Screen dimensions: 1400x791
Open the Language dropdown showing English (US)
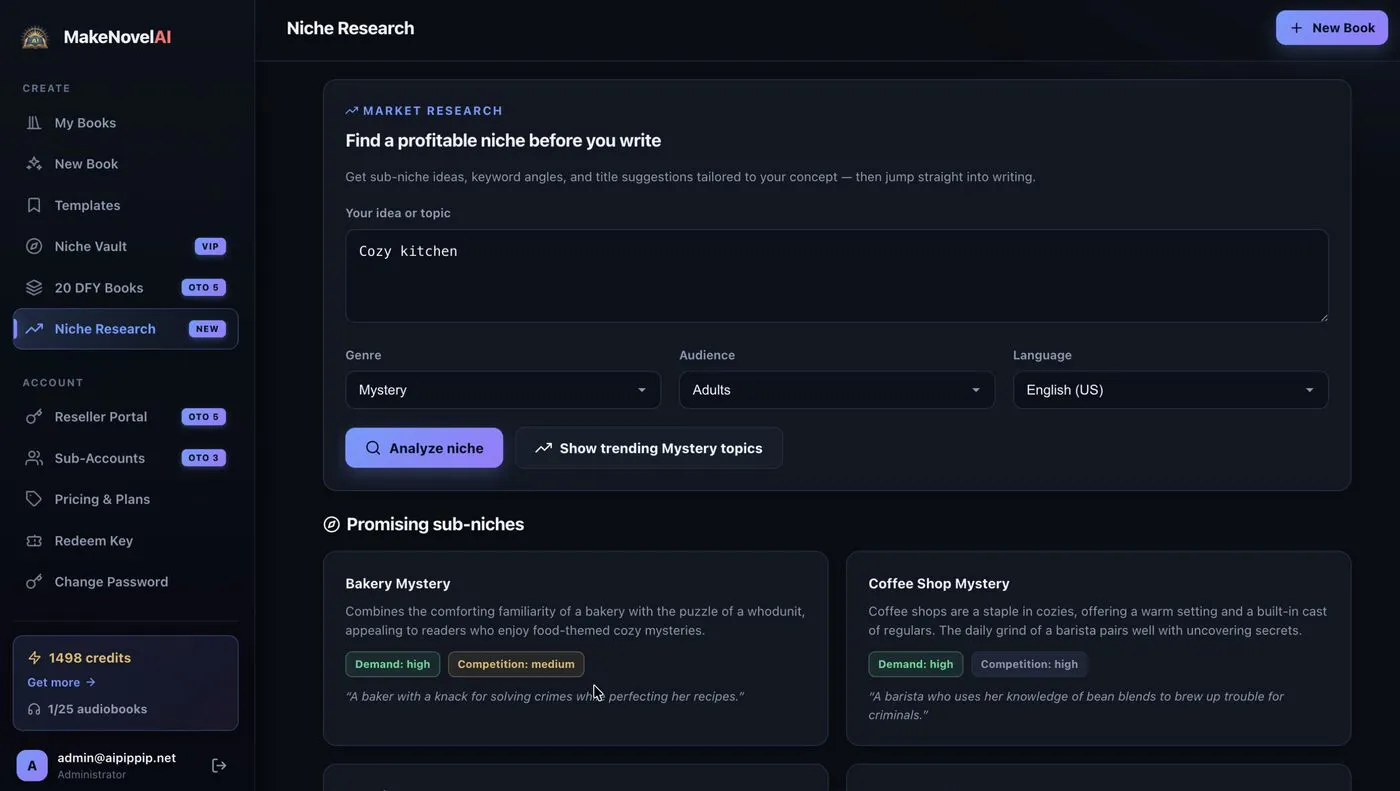[1171, 390]
